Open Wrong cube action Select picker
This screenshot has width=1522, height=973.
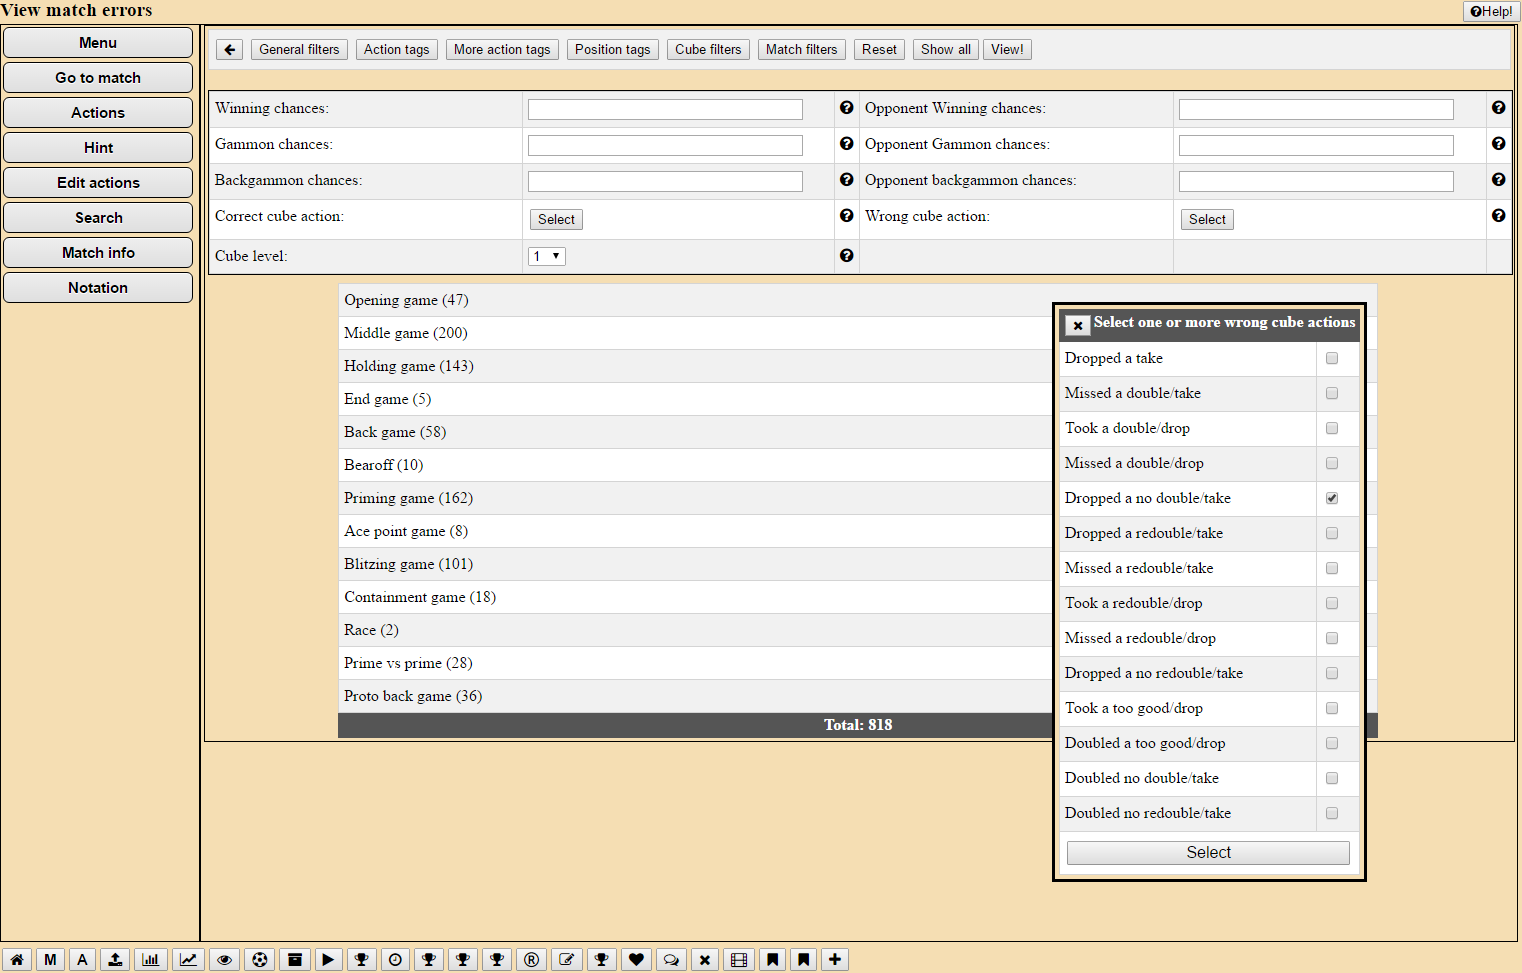1207,220
